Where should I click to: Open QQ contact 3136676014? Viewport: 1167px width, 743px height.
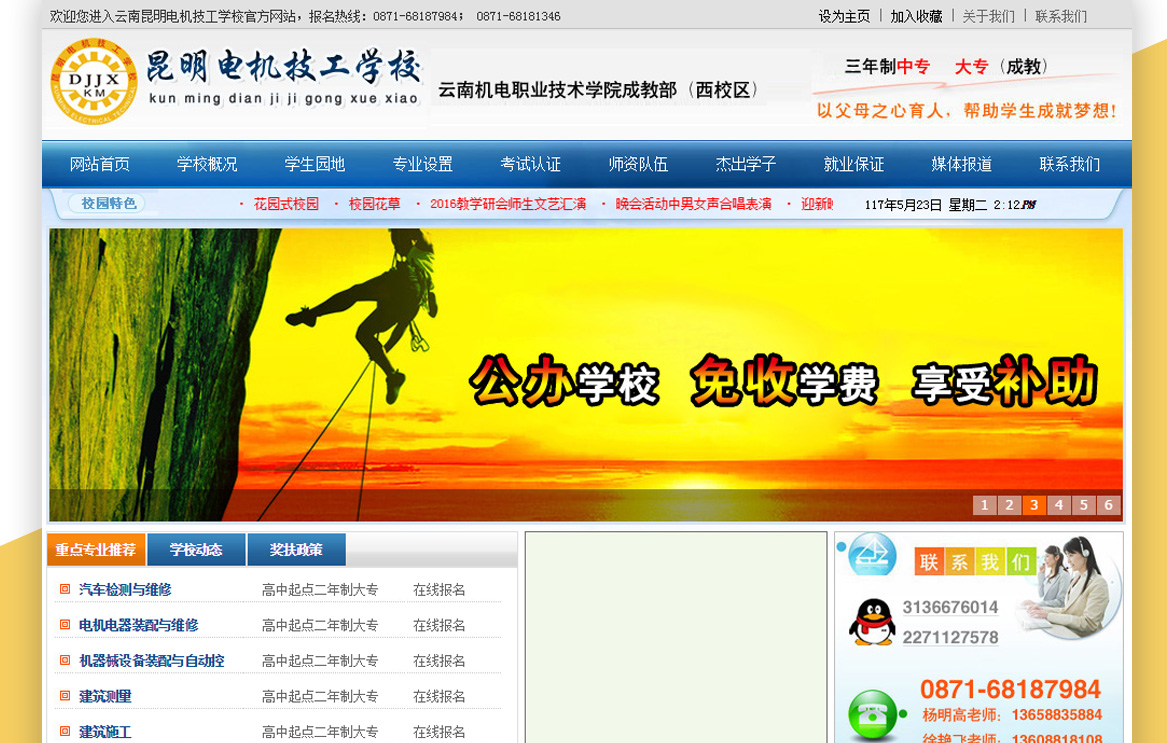pyautogui.click(x=949, y=607)
